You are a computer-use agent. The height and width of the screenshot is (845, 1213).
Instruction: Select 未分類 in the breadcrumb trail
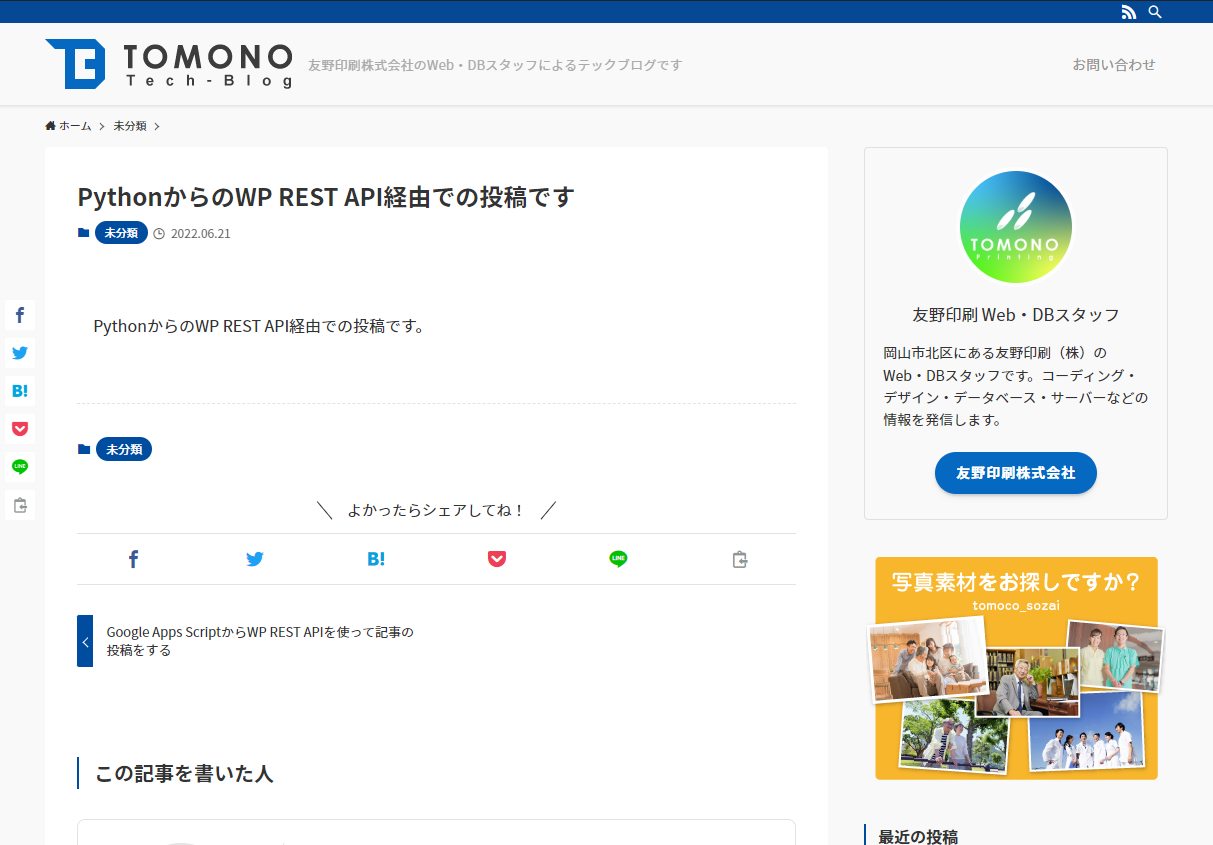click(129, 125)
